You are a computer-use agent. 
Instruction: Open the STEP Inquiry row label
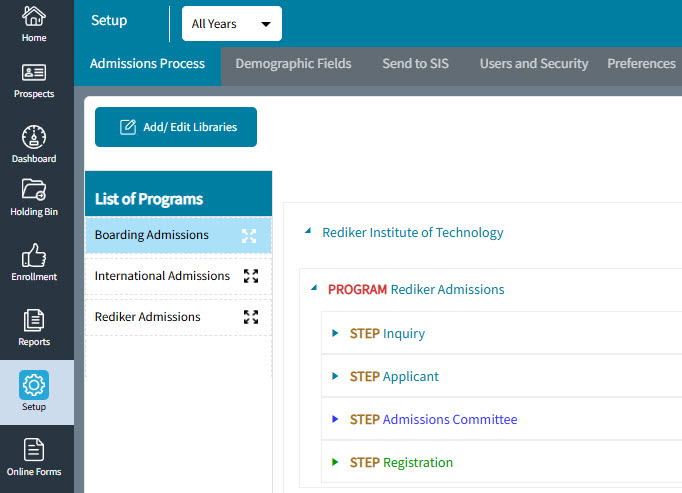click(388, 334)
